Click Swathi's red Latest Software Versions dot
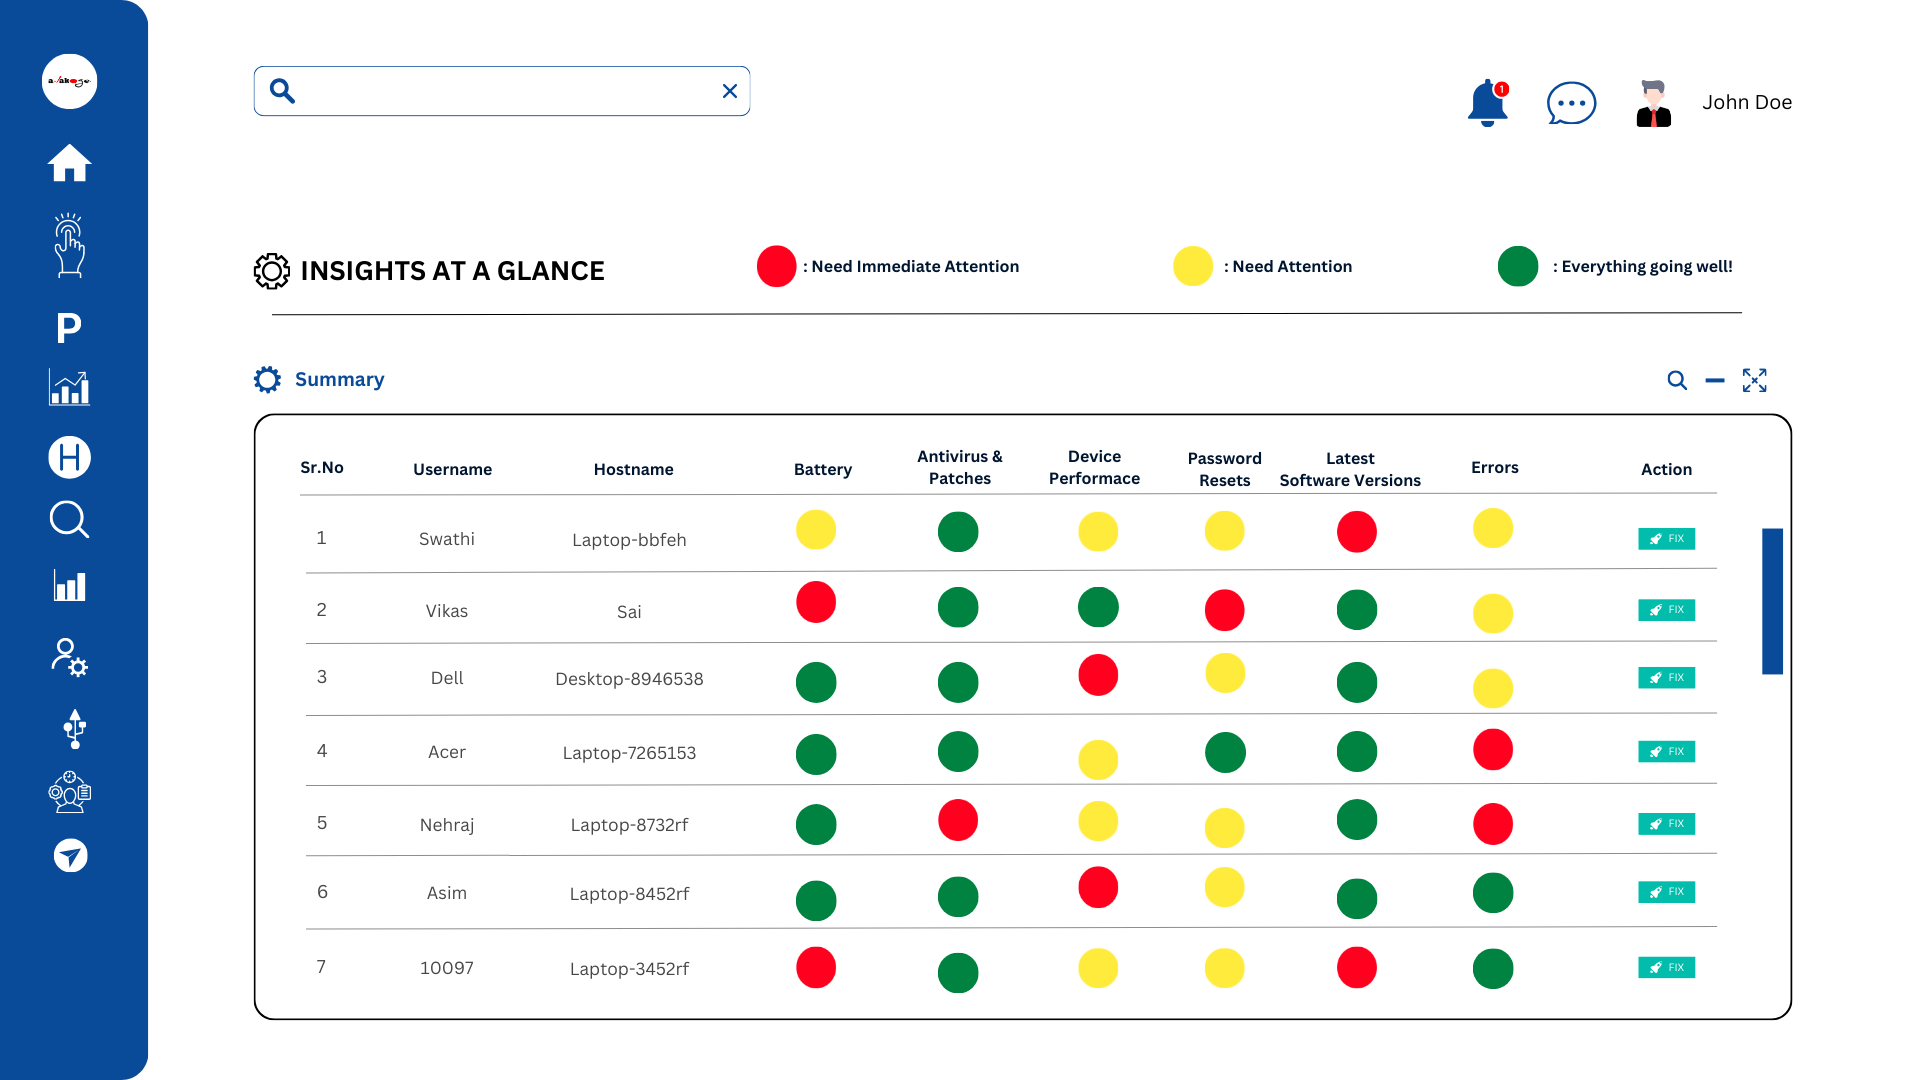Viewport: 1920px width, 1080px height. point(1357,532)
